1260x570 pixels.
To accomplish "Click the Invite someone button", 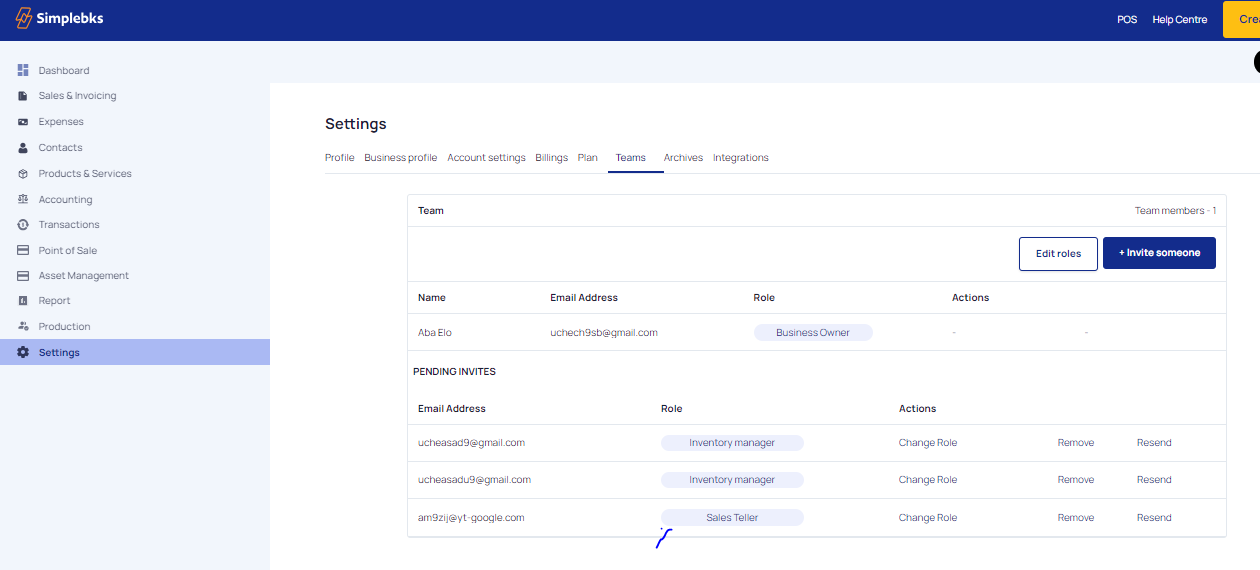I will [1158, 253].
